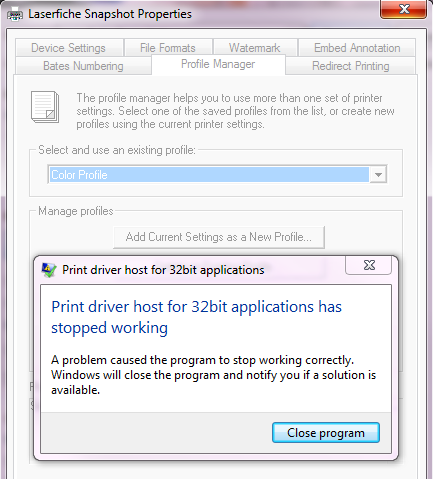Open the Device Settings tab
This screenshot has height=479, width=433.
pyautogui.click(x=69, y=48)
